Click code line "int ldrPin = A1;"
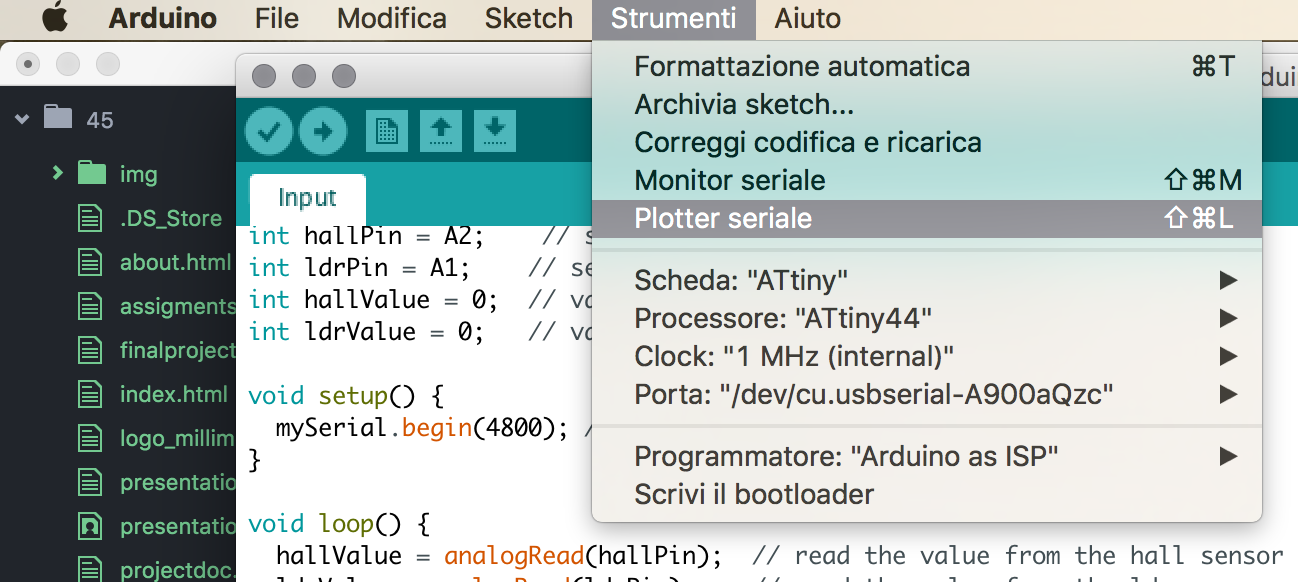Viewport: 1298px width, 582px height. pyautogui.click(x=359, y=268)
